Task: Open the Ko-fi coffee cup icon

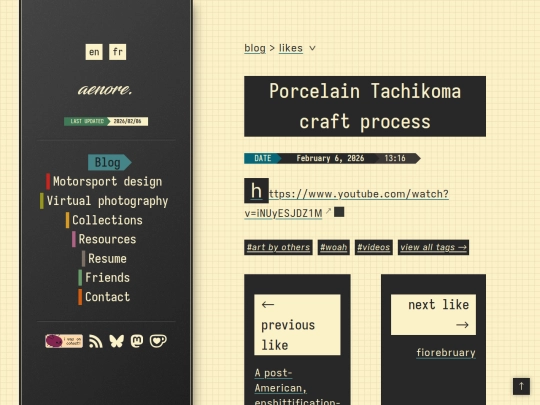Action: pos(158,341)
